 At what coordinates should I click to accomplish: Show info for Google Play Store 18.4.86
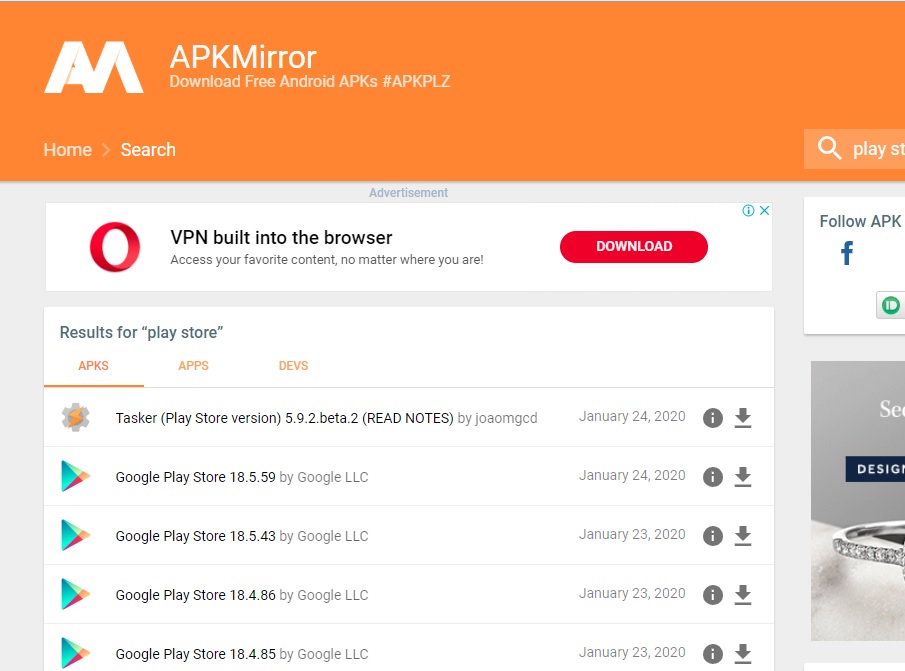coord(712,595)
